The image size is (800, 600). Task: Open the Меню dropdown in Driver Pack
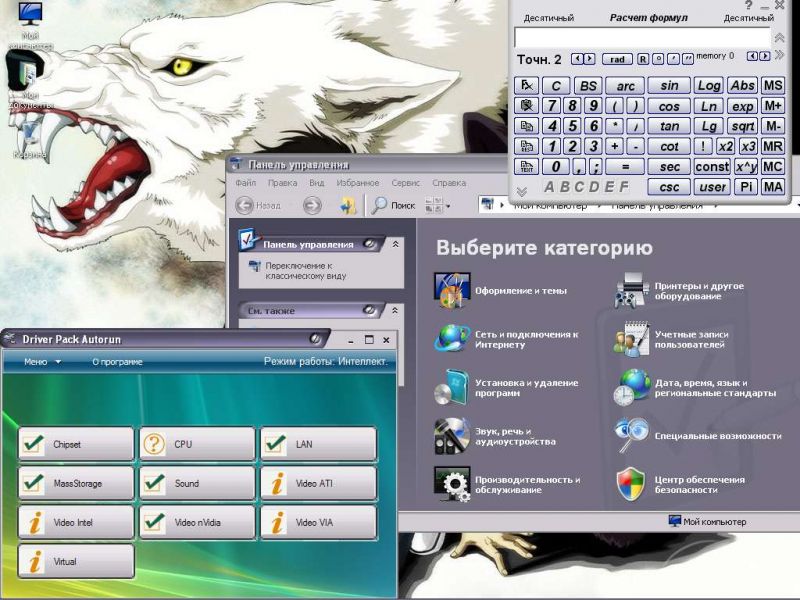pyautogui.click(x=42, y=362)
